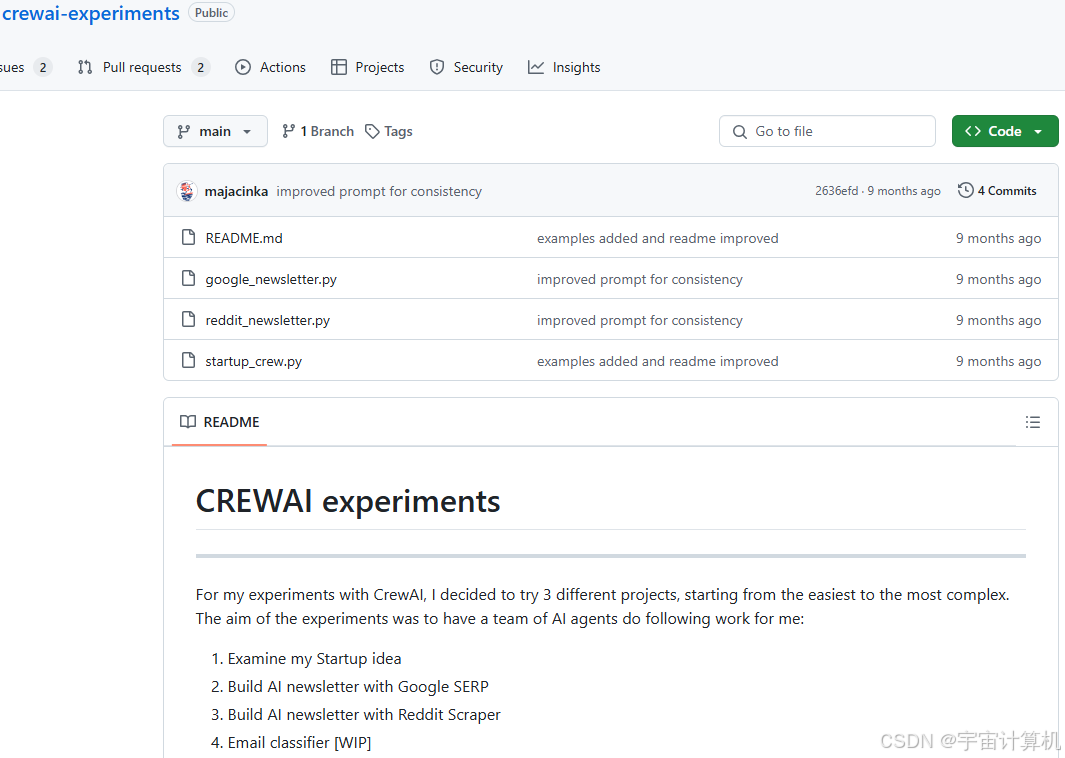The width and height of the screenshot is (1065, 758).
Task: Open the startup_crew.py file
Action: click(253, 361)
